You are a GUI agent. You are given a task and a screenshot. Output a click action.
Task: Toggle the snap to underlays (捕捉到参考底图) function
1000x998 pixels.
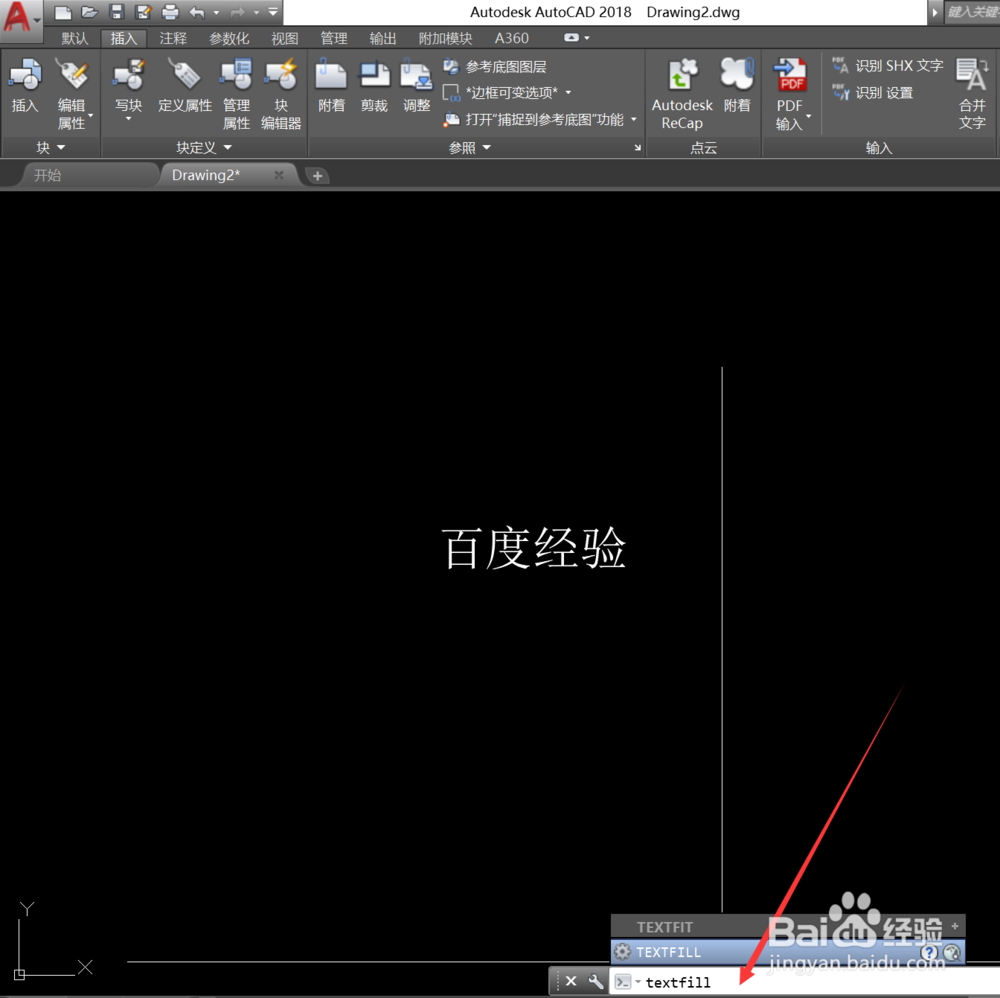pos(533,119)
